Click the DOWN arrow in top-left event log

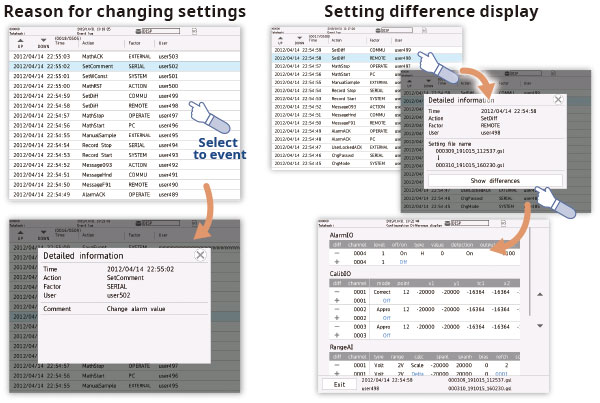pyautogui.click(x=43, y=43)
